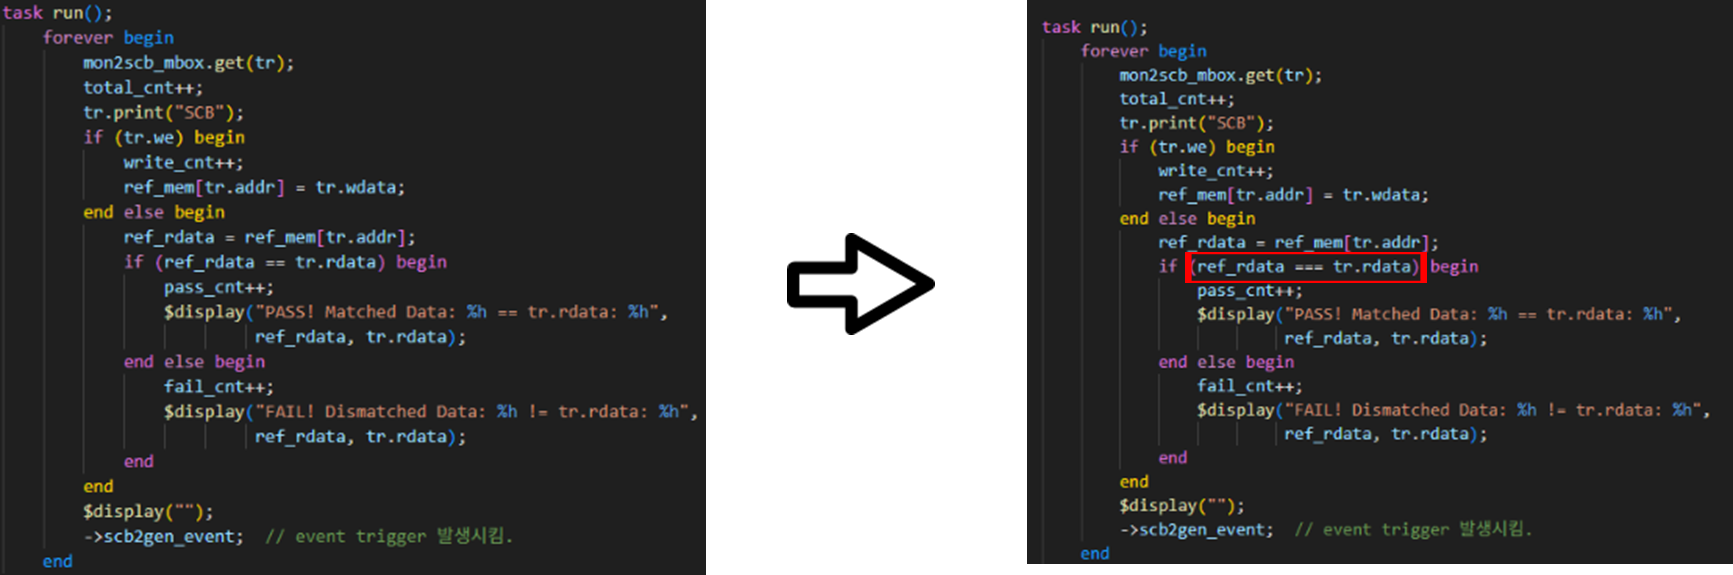The height and width of the screenshot is (575, 1733).
Task: Click 'ref_mem[tr.addr] = tr.wdata;' in left snippet
Action: click(x=264, y=187)
